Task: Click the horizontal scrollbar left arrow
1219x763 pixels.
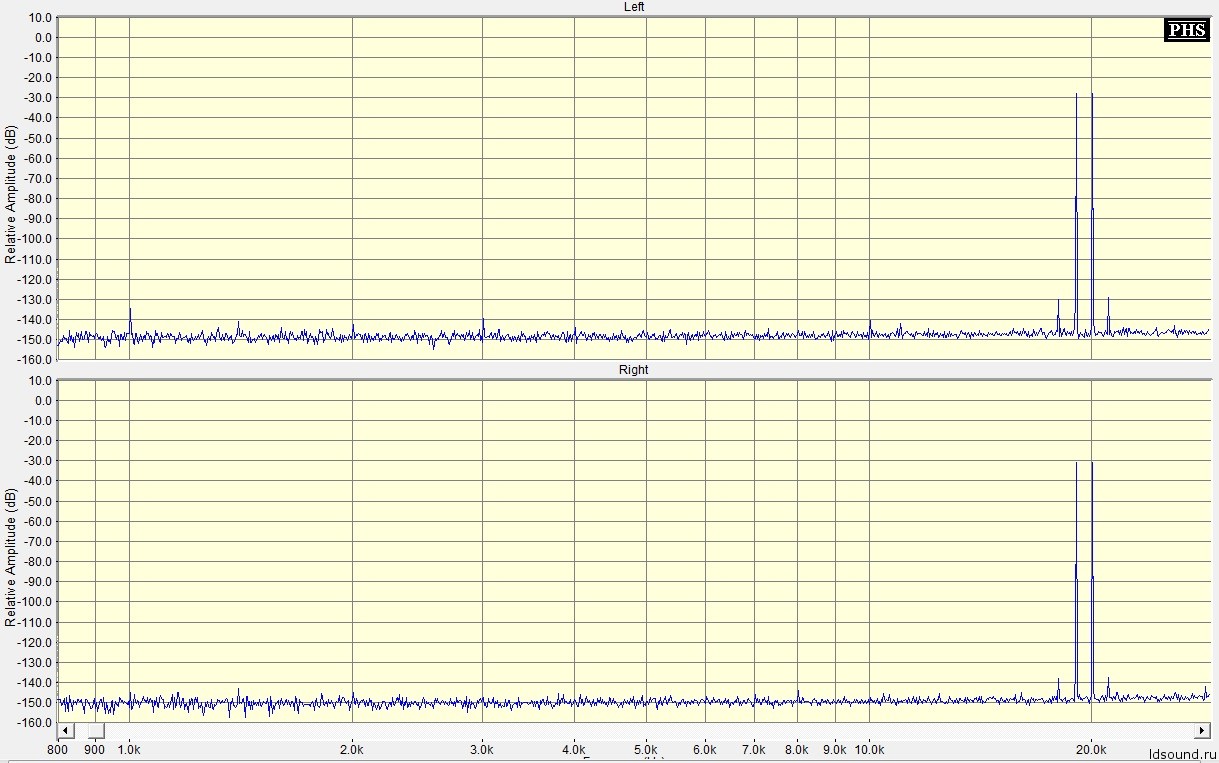Action: pos(64,730)
